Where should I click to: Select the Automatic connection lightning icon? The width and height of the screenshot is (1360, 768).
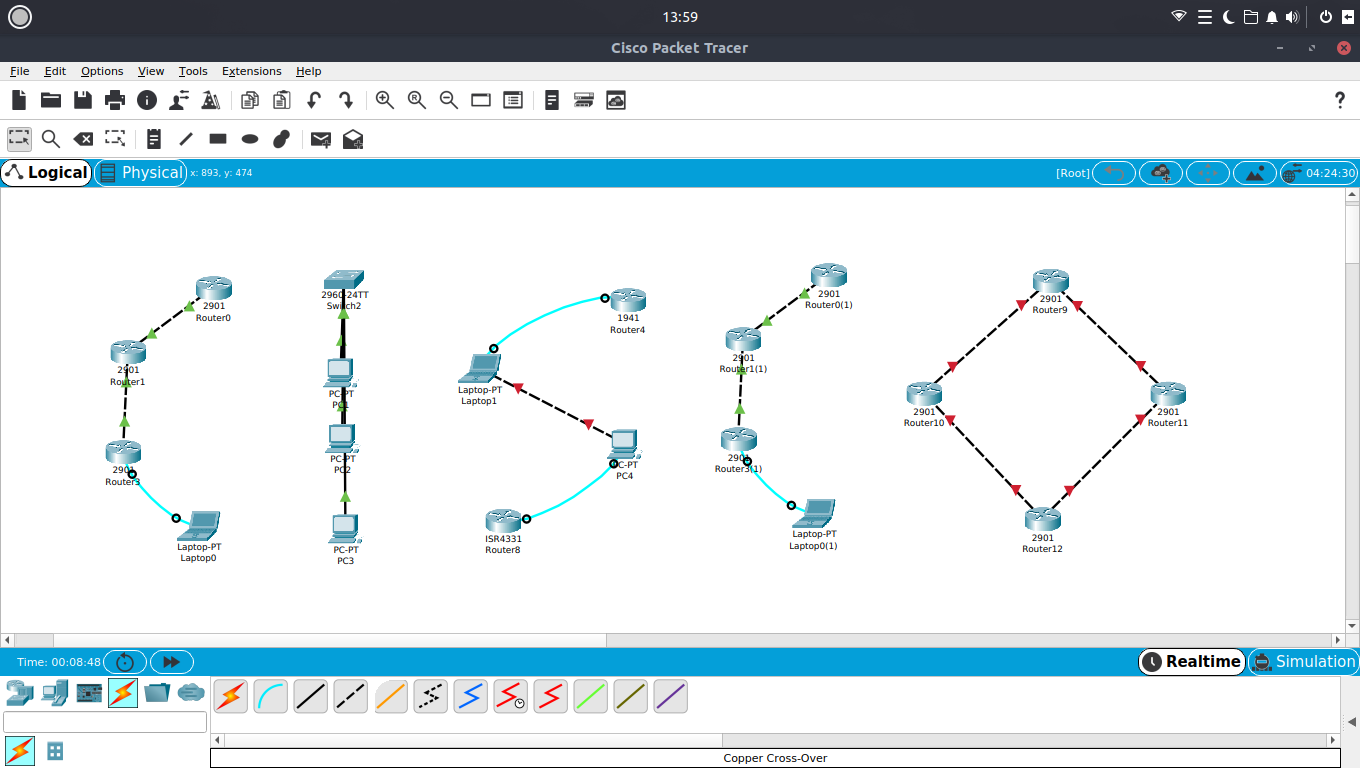pyautogui.click(x=230, y=696)
